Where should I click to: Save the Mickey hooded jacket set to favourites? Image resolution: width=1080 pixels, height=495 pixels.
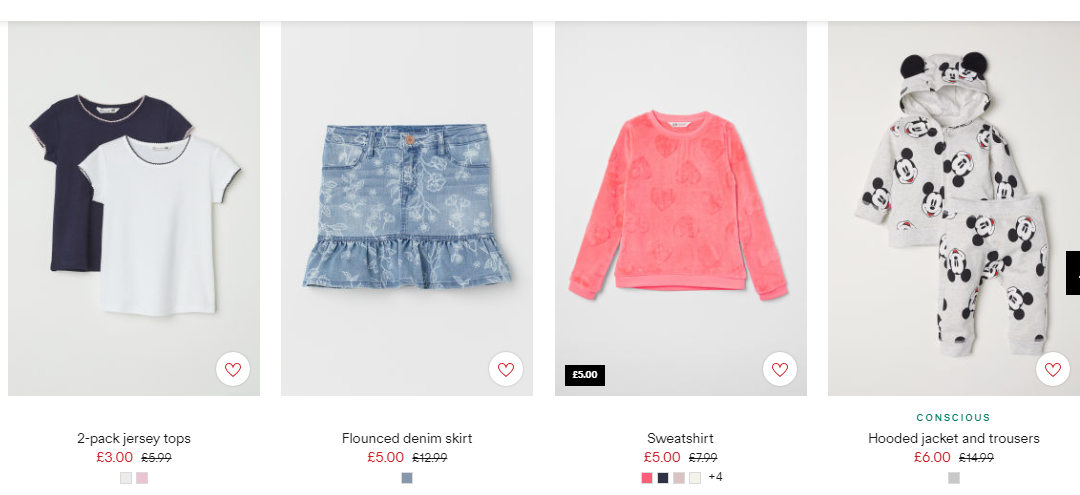[1052, 369]
